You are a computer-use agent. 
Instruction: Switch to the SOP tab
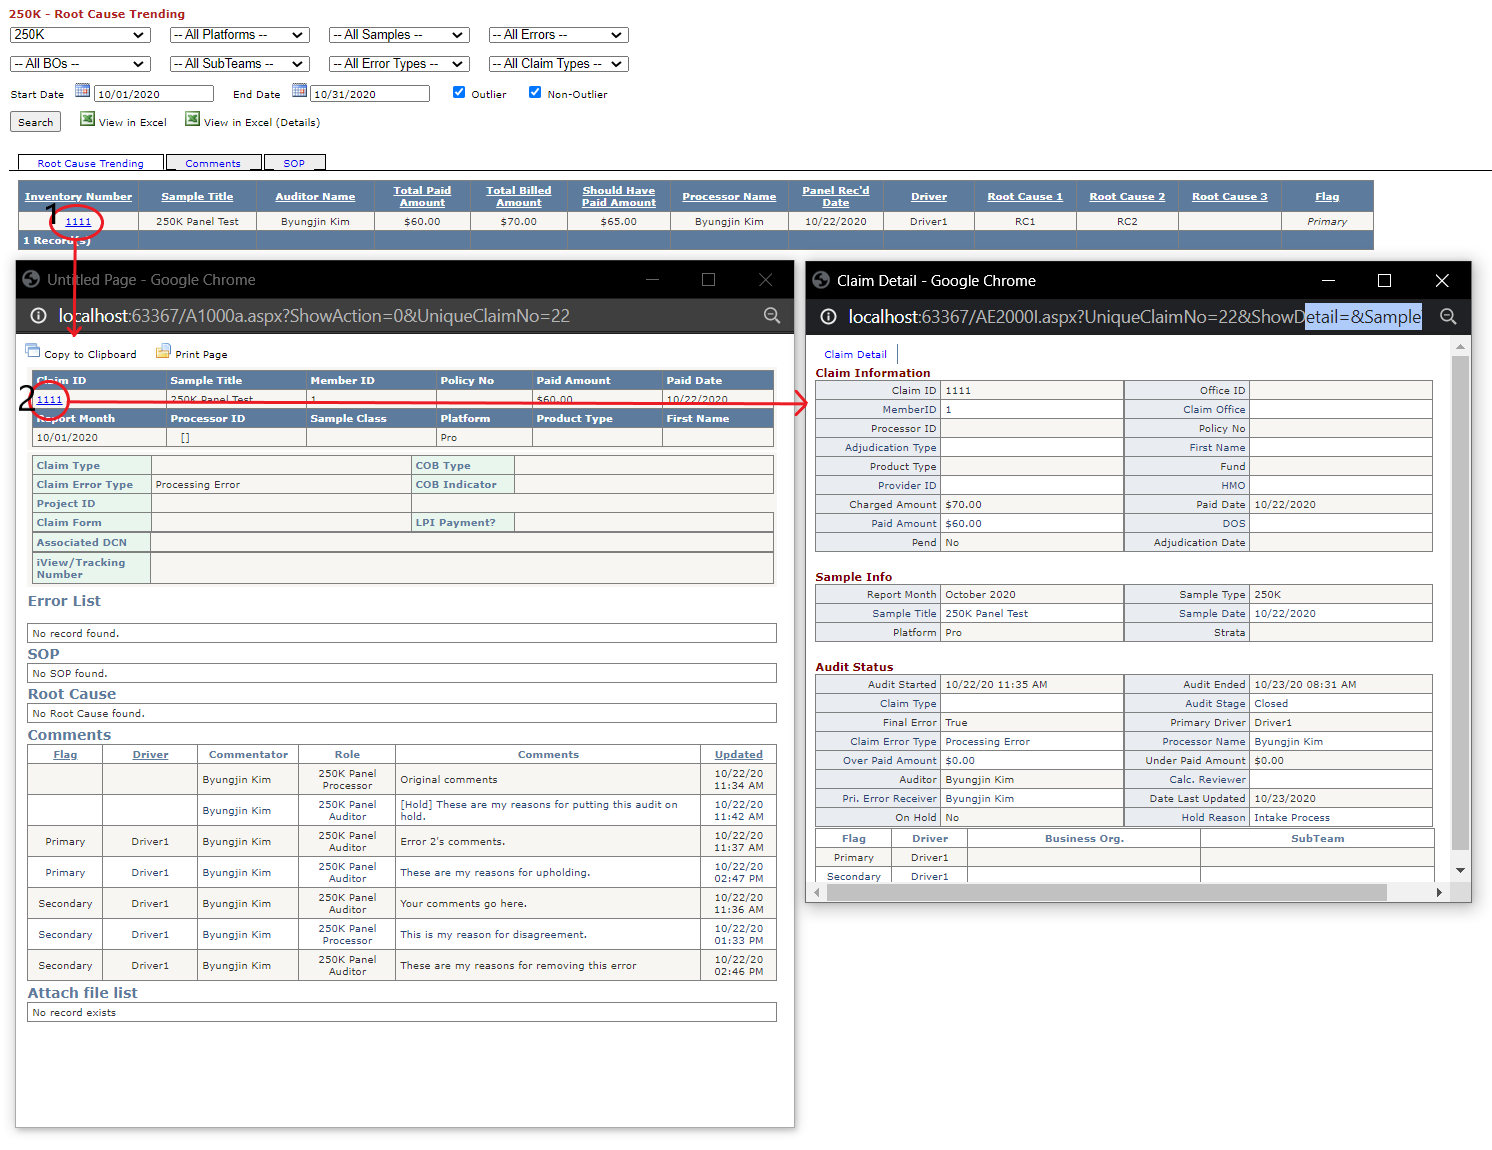click(294, 163)
